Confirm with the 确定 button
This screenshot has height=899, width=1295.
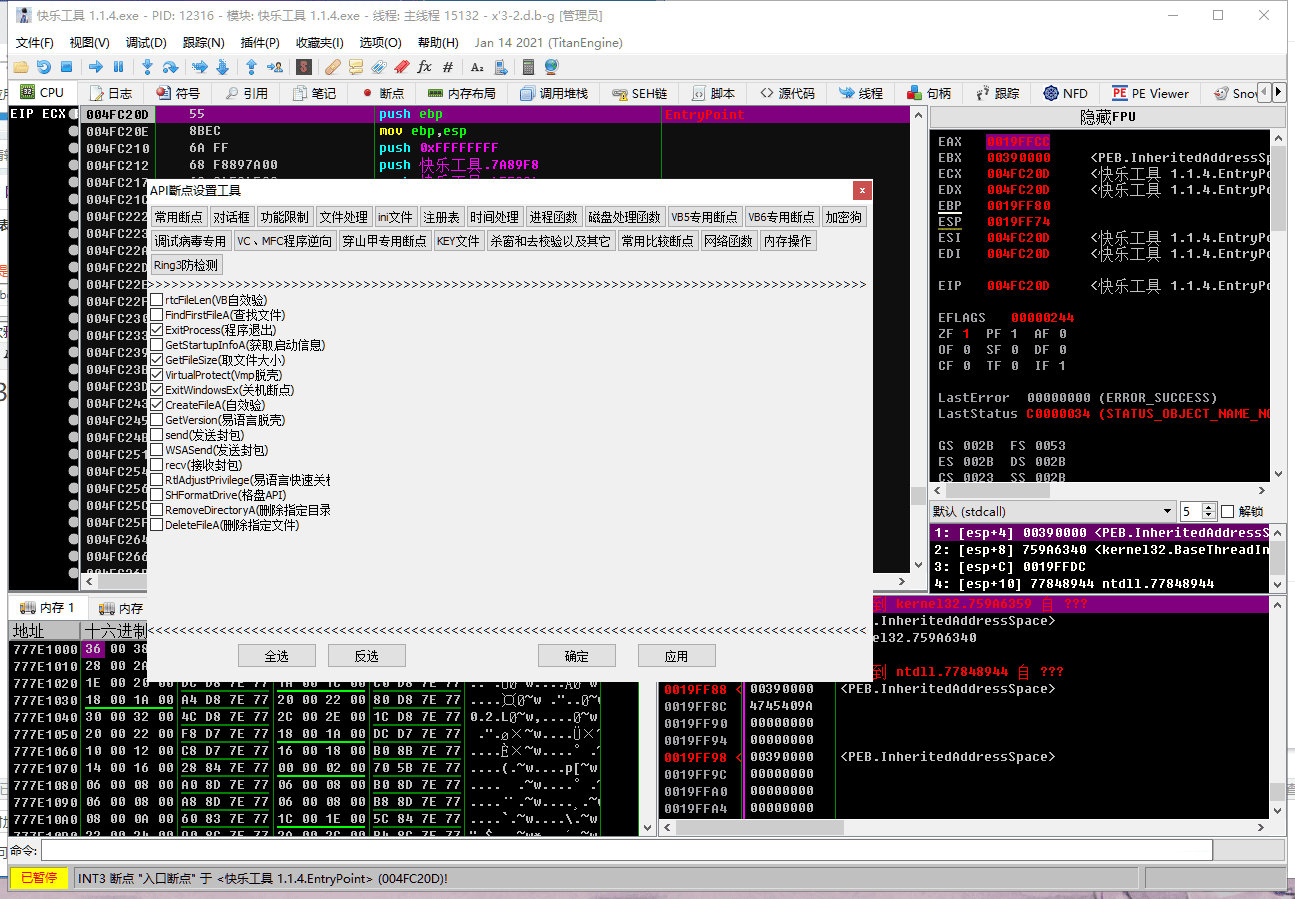[577, 656]
